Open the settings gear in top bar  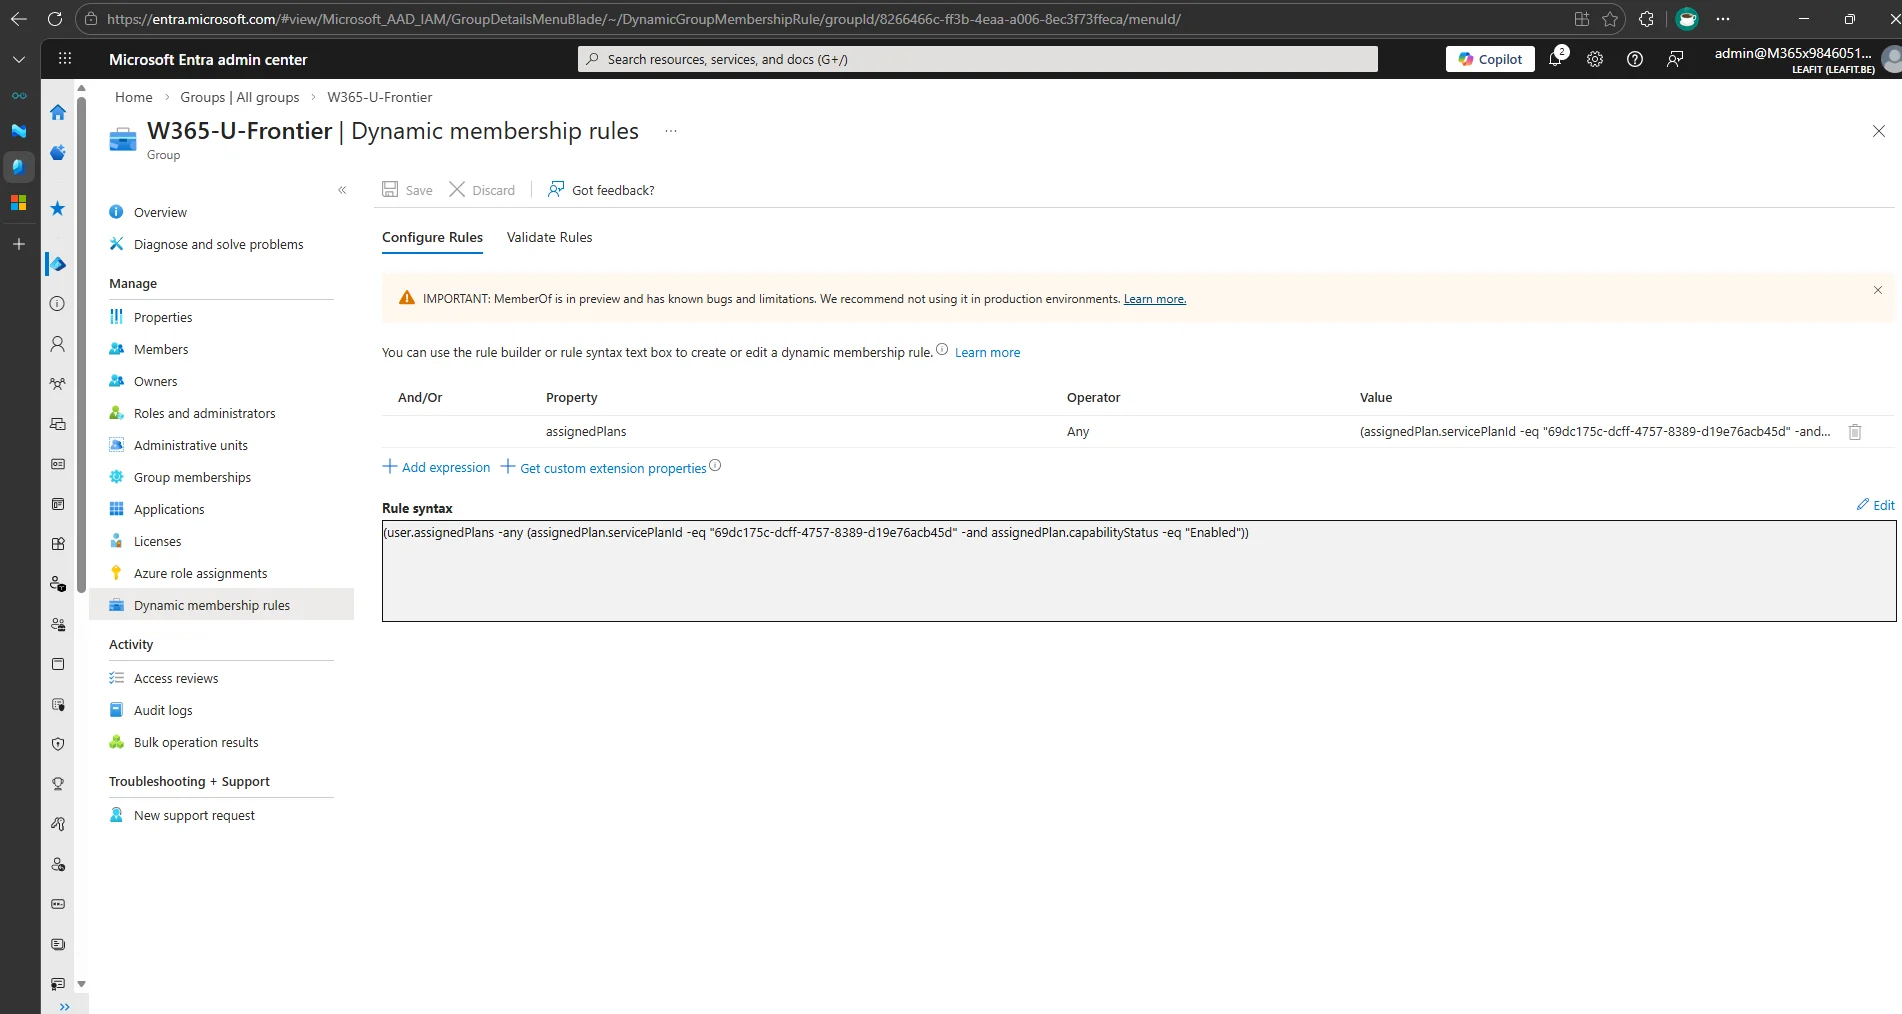1594,59
